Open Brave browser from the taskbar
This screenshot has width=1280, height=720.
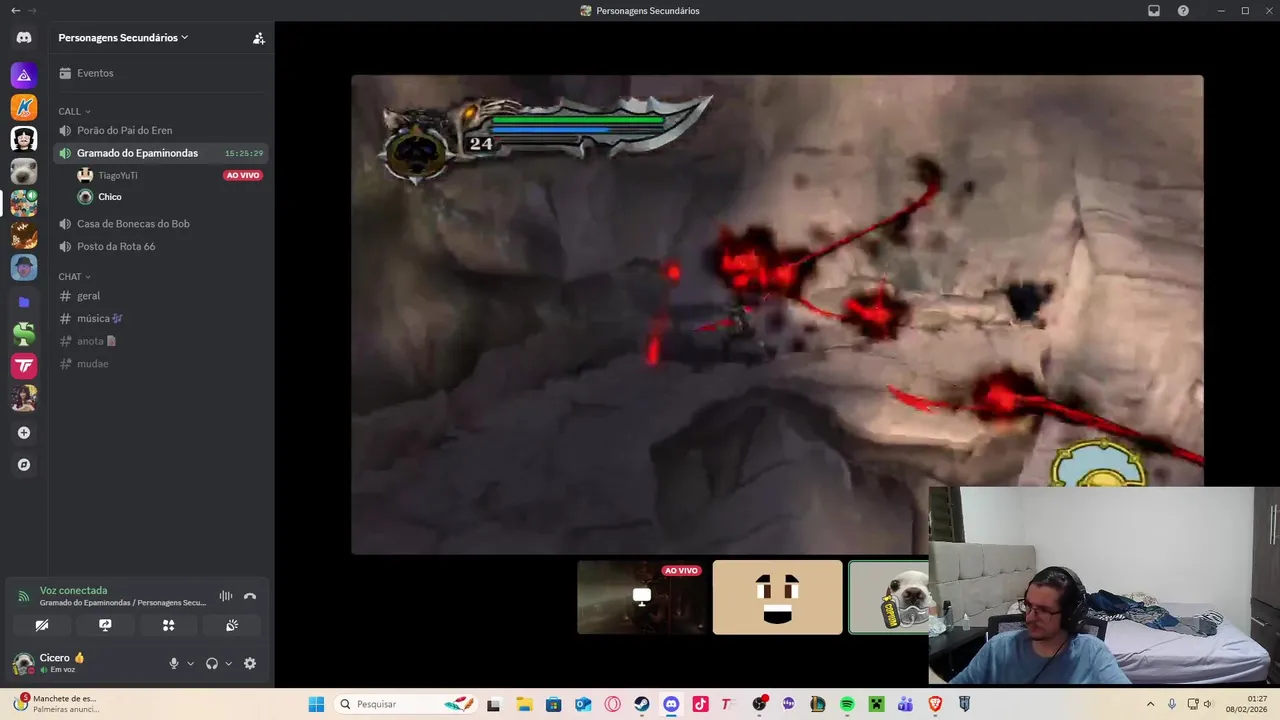[x=935, y=704]
